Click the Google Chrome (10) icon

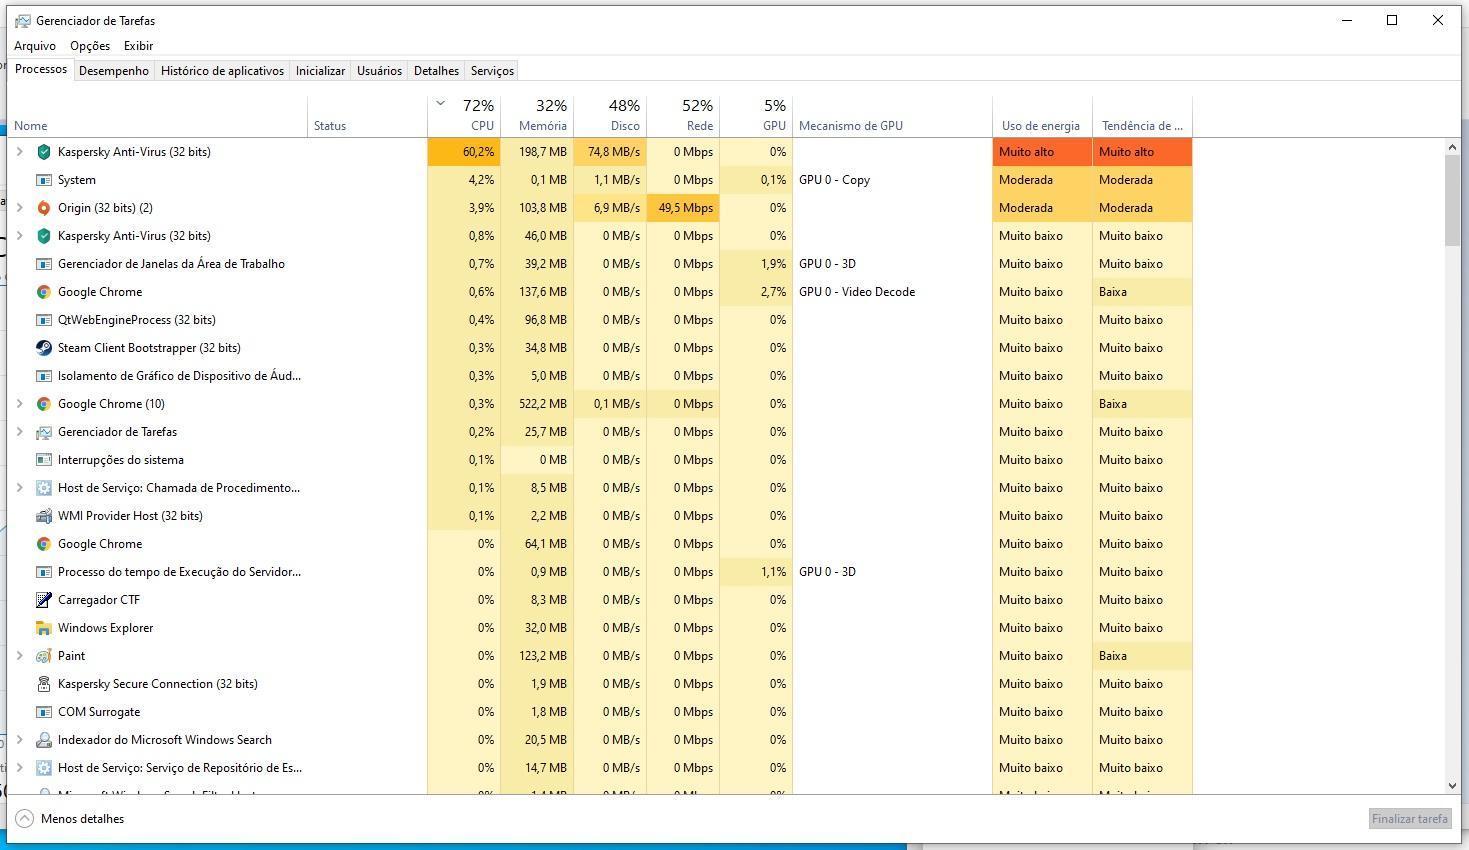[43, 404]
